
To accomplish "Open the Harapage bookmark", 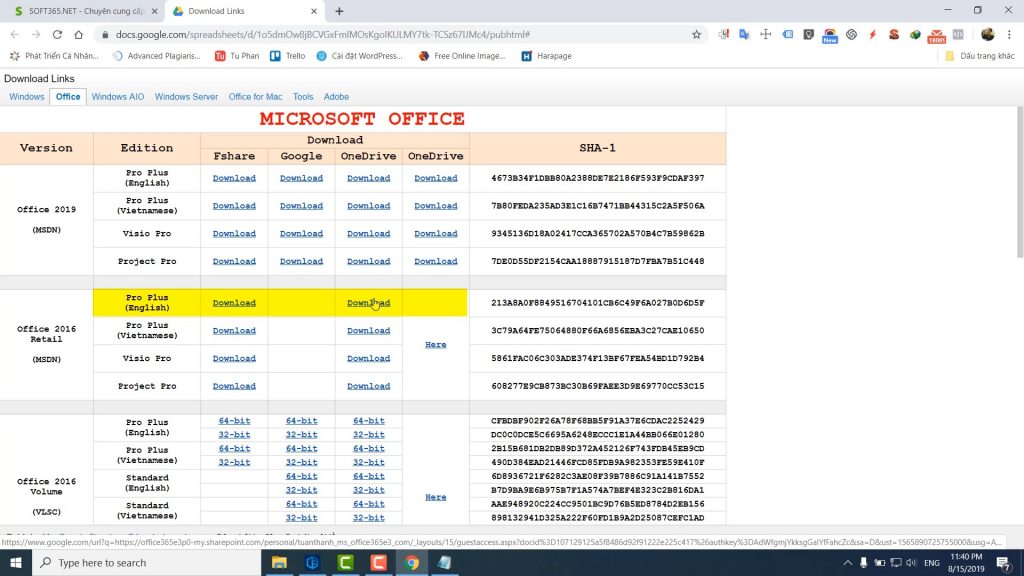I will coord(547,56).
